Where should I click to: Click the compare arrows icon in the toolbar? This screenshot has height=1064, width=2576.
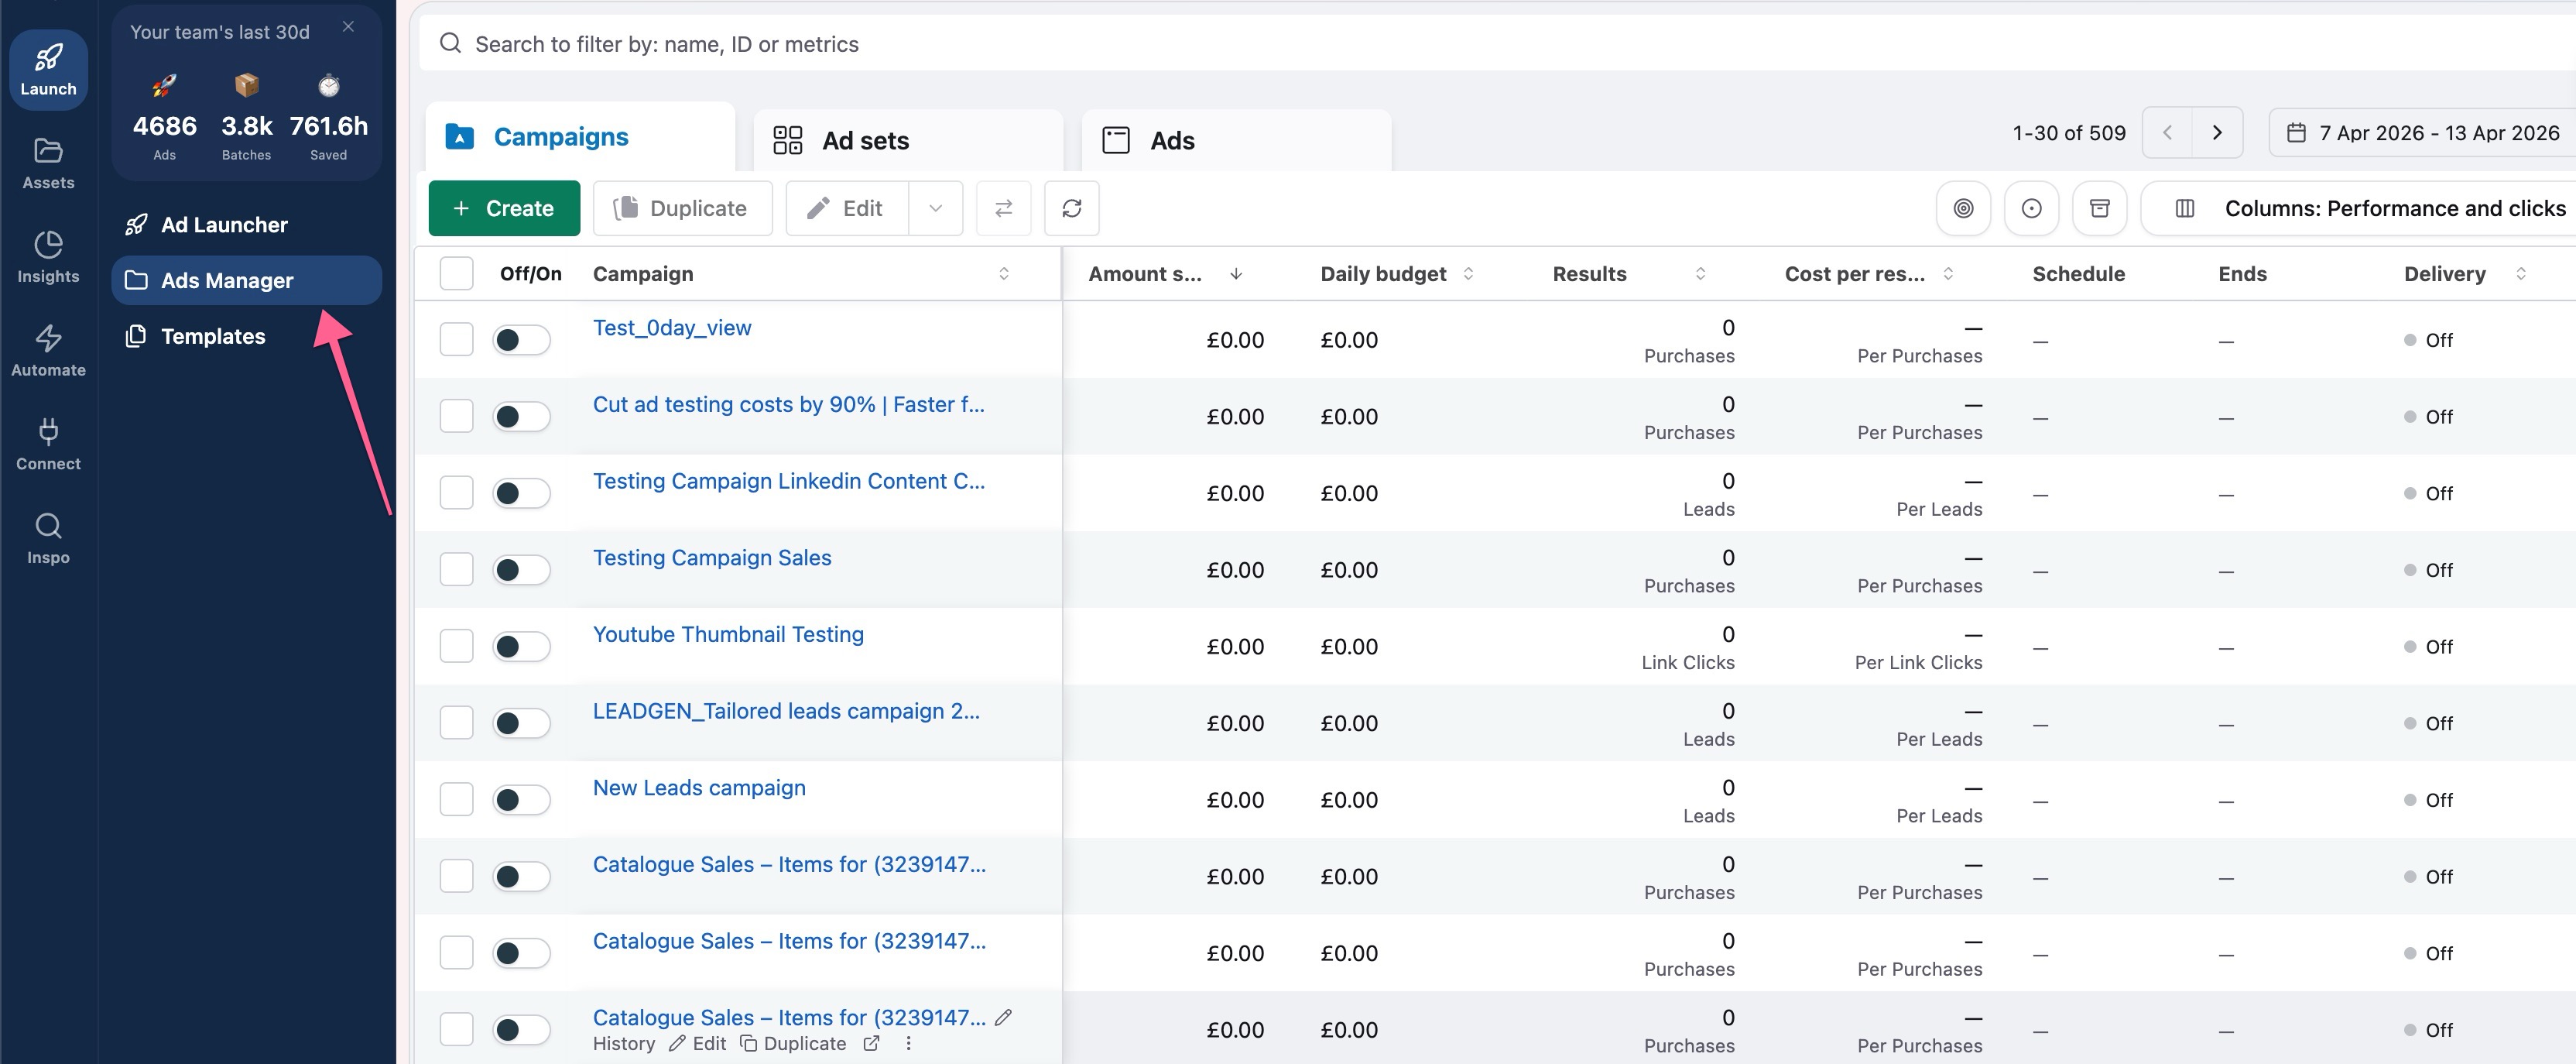(1003, 208)
